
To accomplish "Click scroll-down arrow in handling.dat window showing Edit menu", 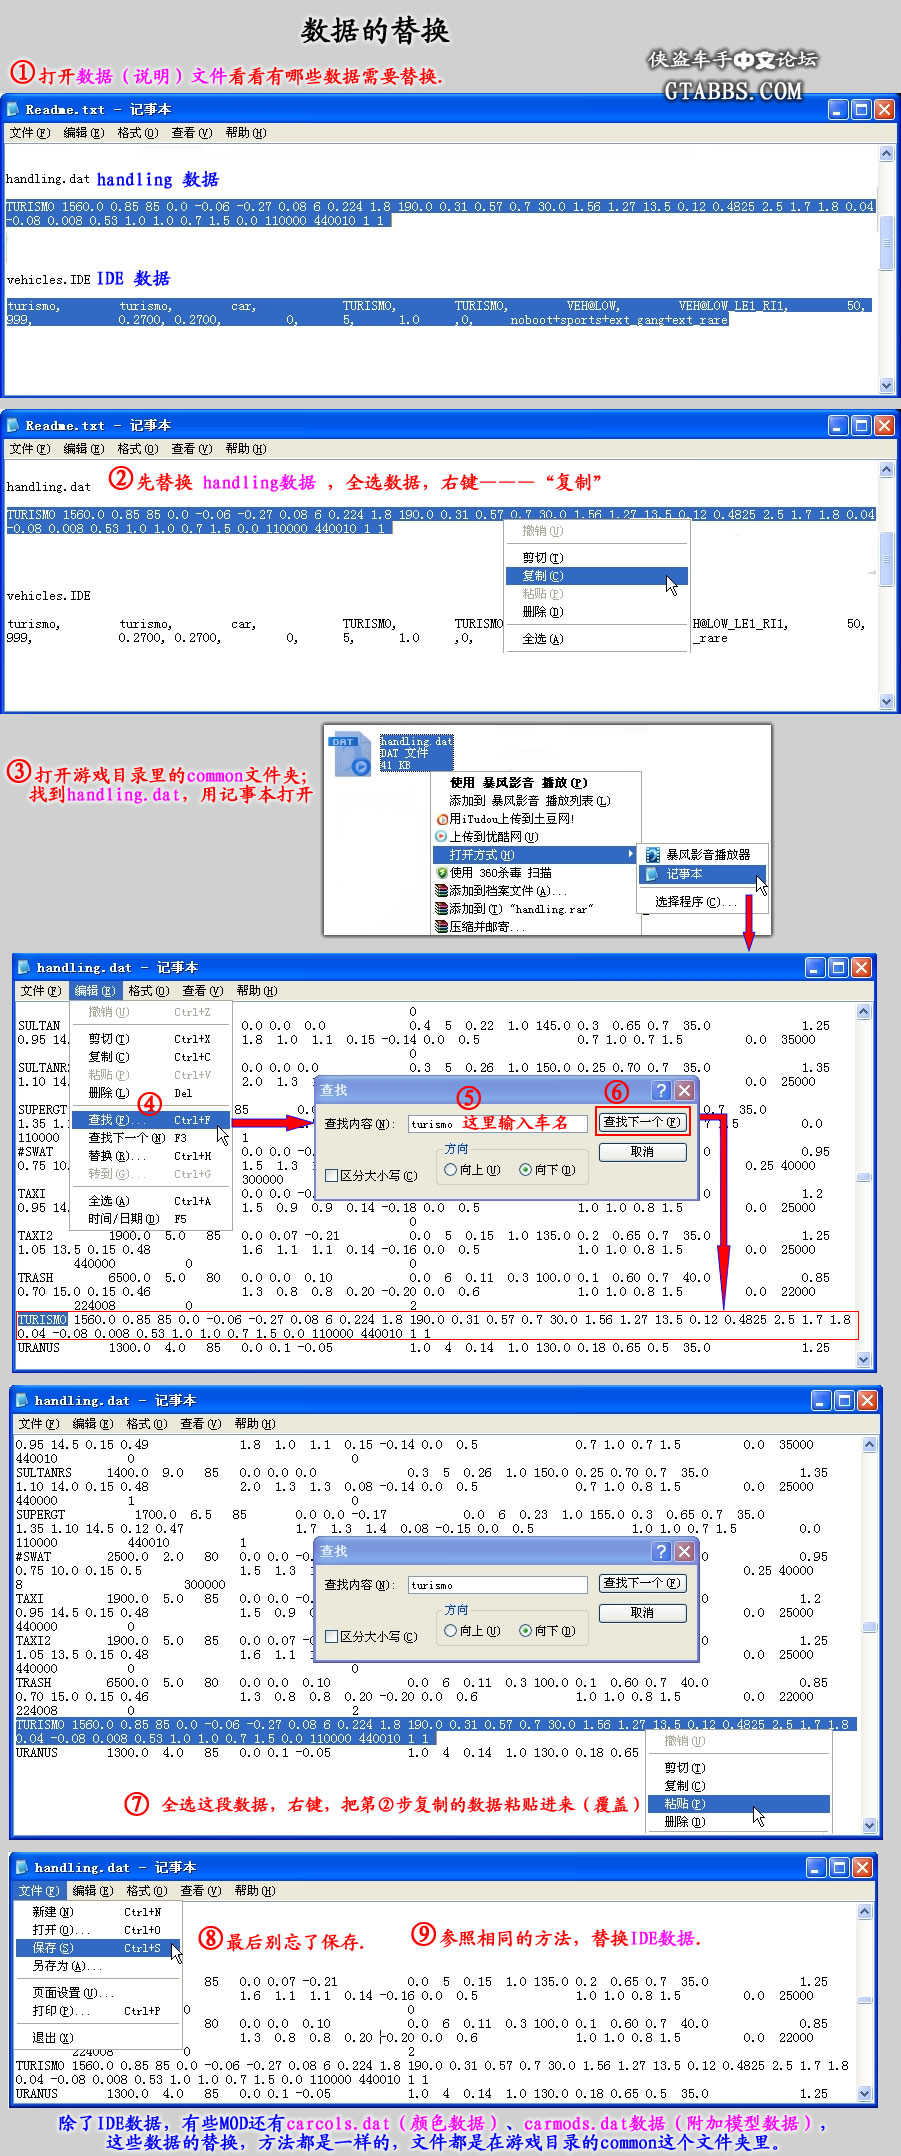I will [x=864, y=1360].
